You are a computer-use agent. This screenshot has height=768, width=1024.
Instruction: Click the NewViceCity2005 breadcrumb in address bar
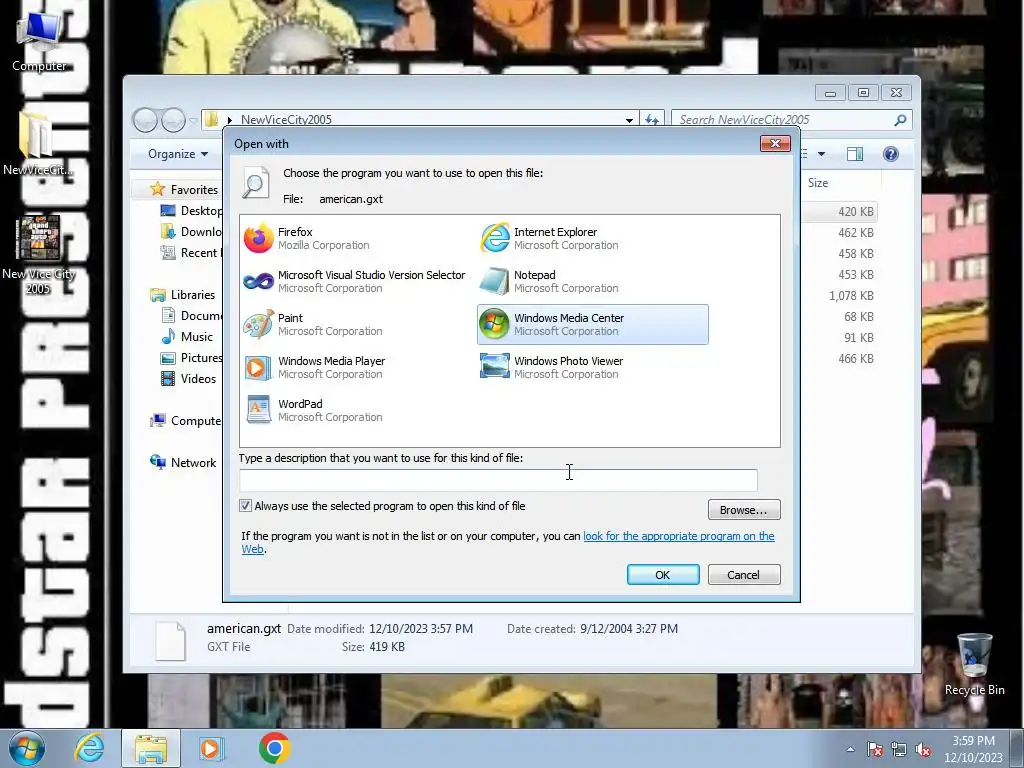pos(286,120)
